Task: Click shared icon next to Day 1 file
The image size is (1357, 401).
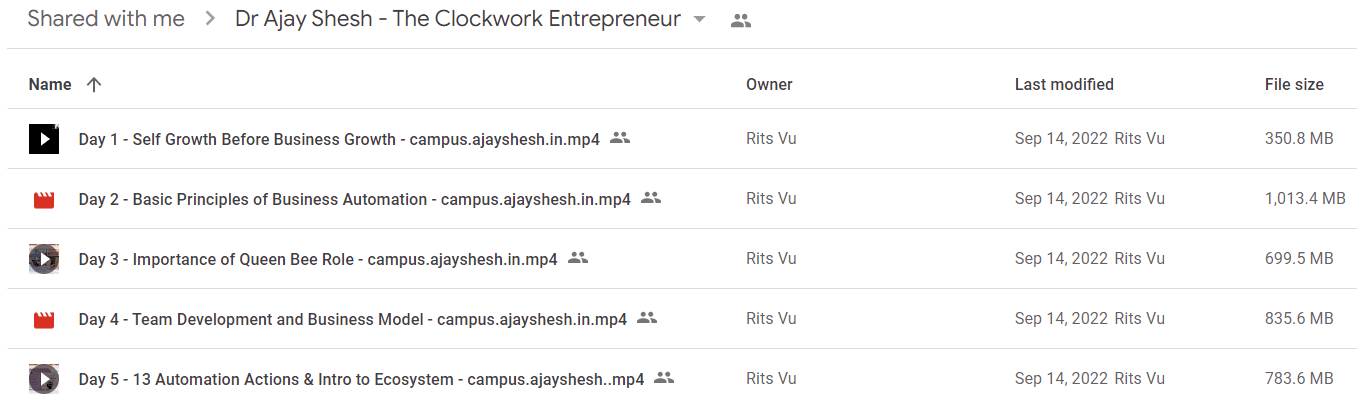Action: (620, 138)
